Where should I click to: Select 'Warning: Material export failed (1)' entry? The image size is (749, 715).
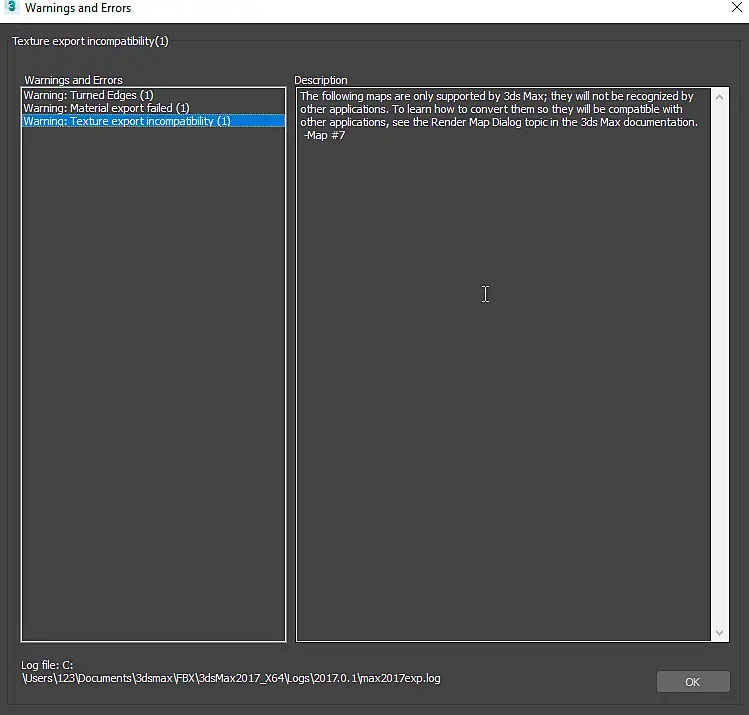[107, 108]
